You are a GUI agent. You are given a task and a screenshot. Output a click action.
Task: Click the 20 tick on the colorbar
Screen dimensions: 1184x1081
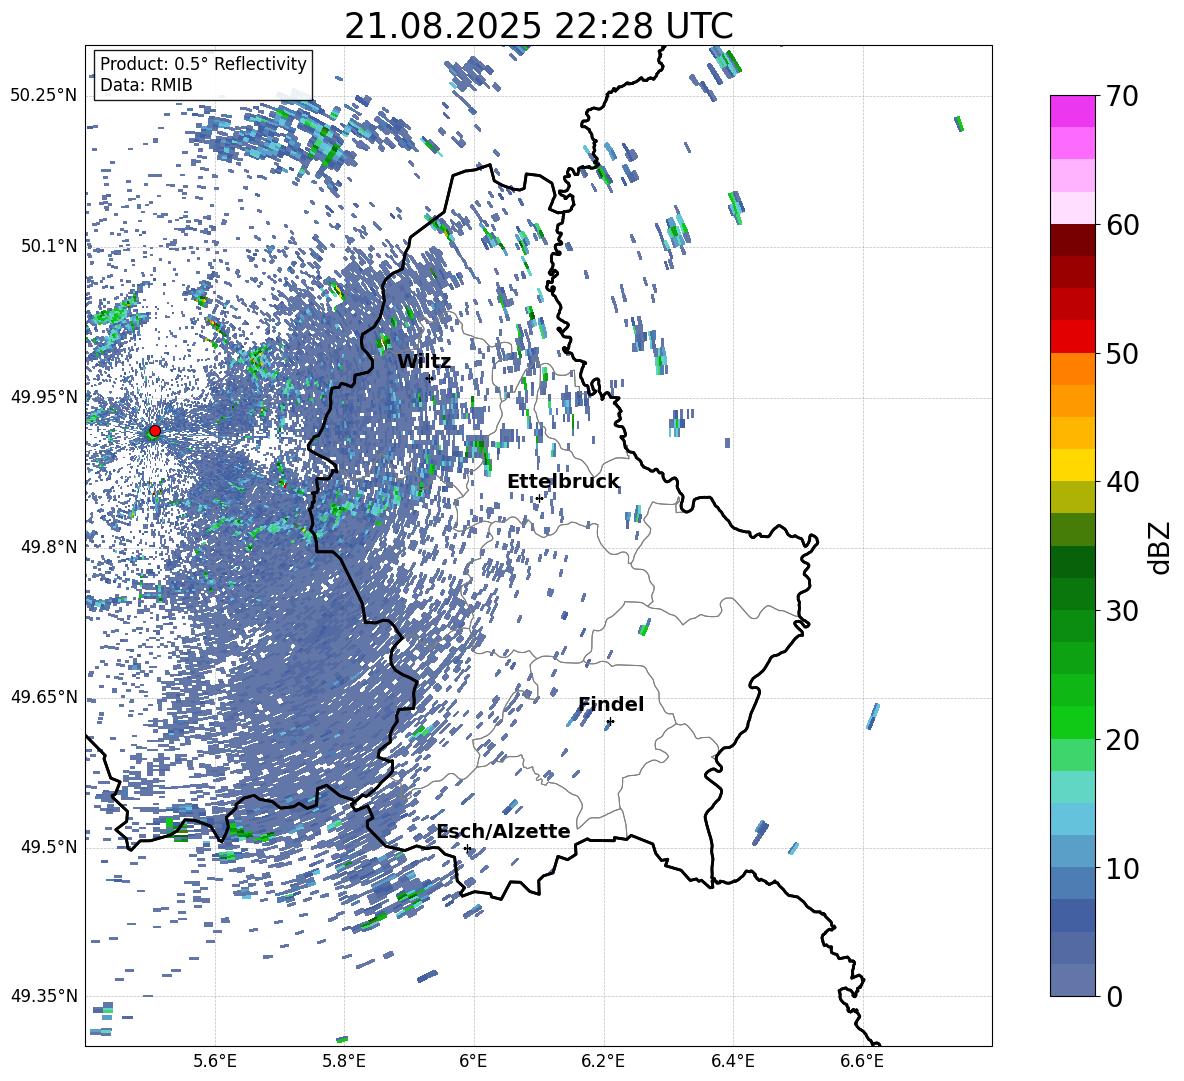coord(1121,739)
